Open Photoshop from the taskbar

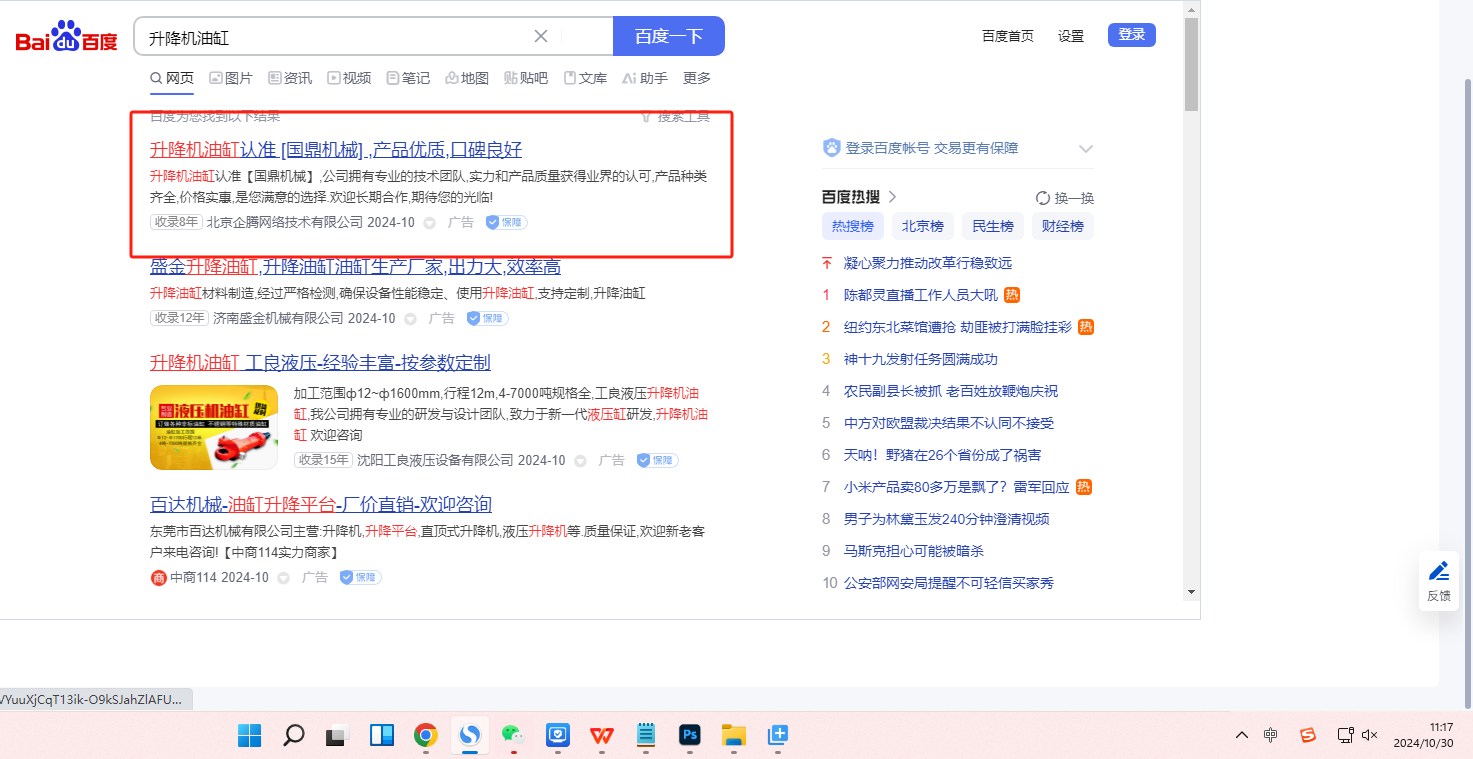(x=689, y=735)
